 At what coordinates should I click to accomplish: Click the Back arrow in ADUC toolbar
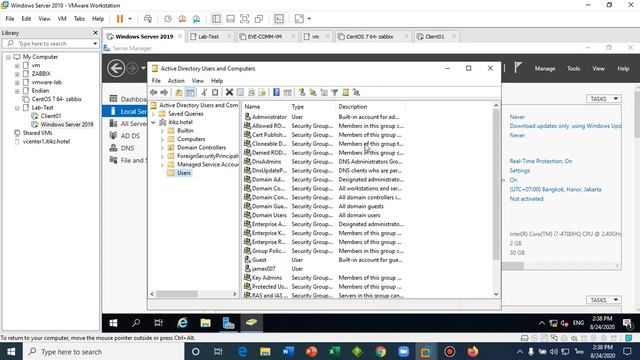pos(153,93)
